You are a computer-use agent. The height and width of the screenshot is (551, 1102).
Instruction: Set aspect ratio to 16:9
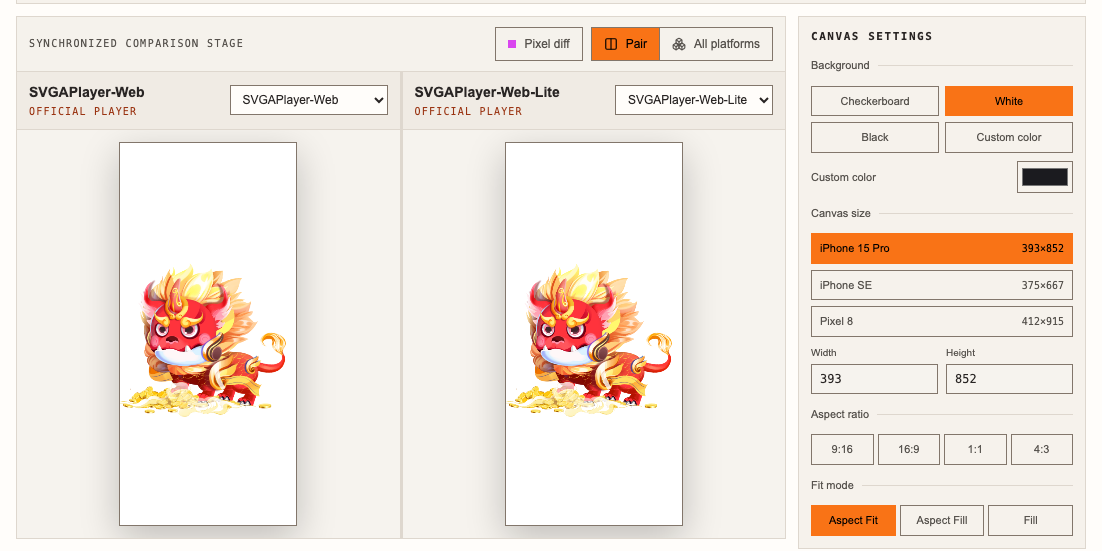click(909, 449)
